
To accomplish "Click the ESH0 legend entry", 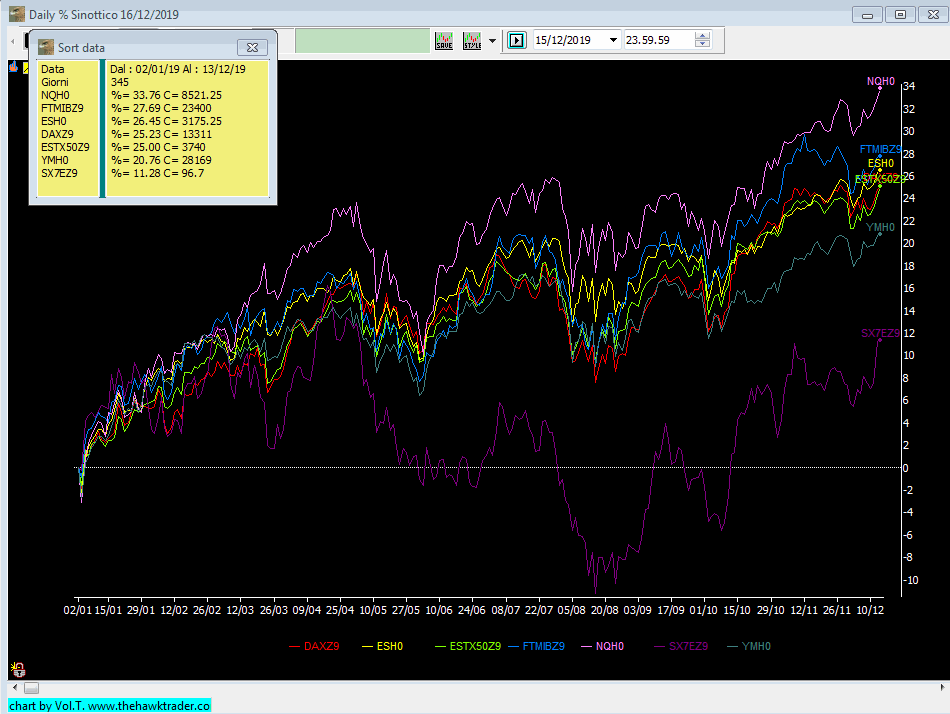I will click(382, 646).
